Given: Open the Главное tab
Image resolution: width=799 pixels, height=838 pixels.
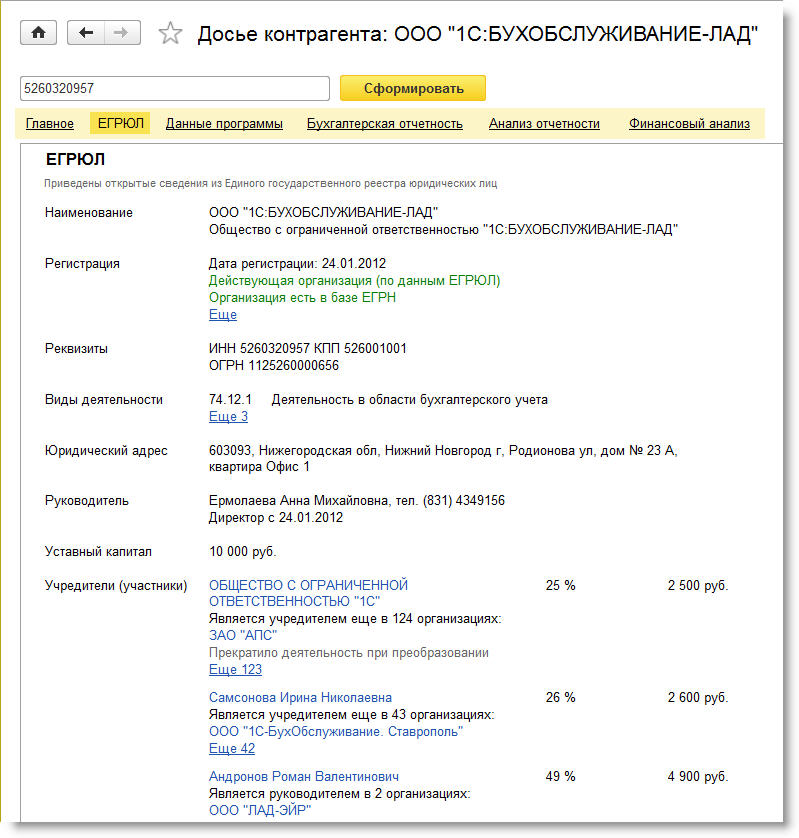Looking at the screenshot, I should (x=50, y=123).
